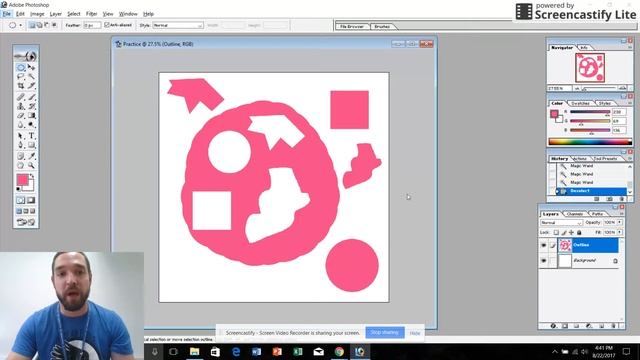Toggle lock position in Layers panel
The width and height of the screenshot is (640, 360).
click(x=571, y=232)
